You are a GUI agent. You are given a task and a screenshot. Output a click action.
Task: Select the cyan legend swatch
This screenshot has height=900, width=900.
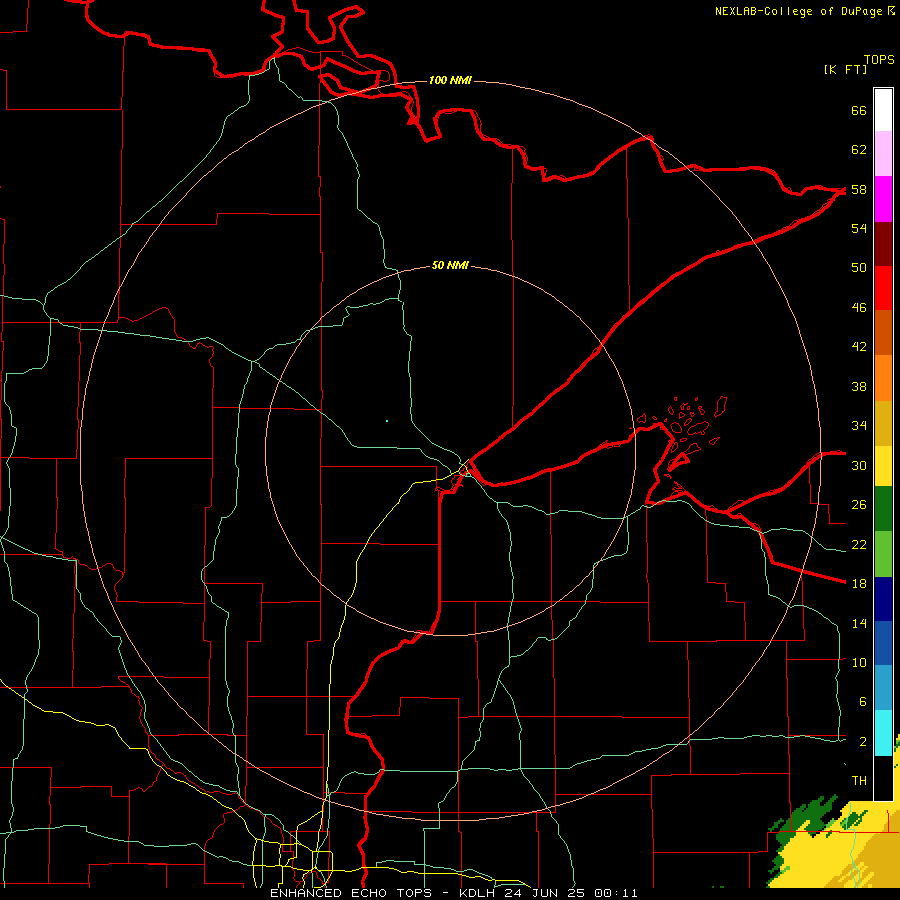click(x=883, y=733)
